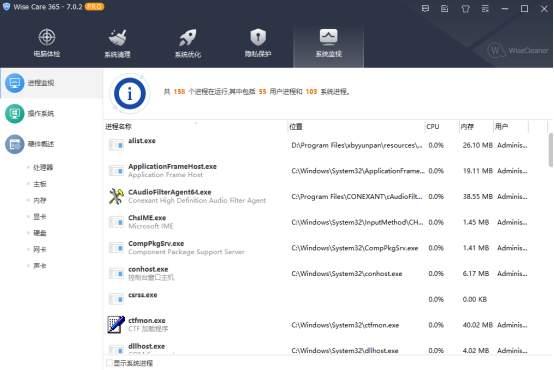Click the feedback chat icon in title bar
This screenshot has height=370, width=554.
click(425, 8)
